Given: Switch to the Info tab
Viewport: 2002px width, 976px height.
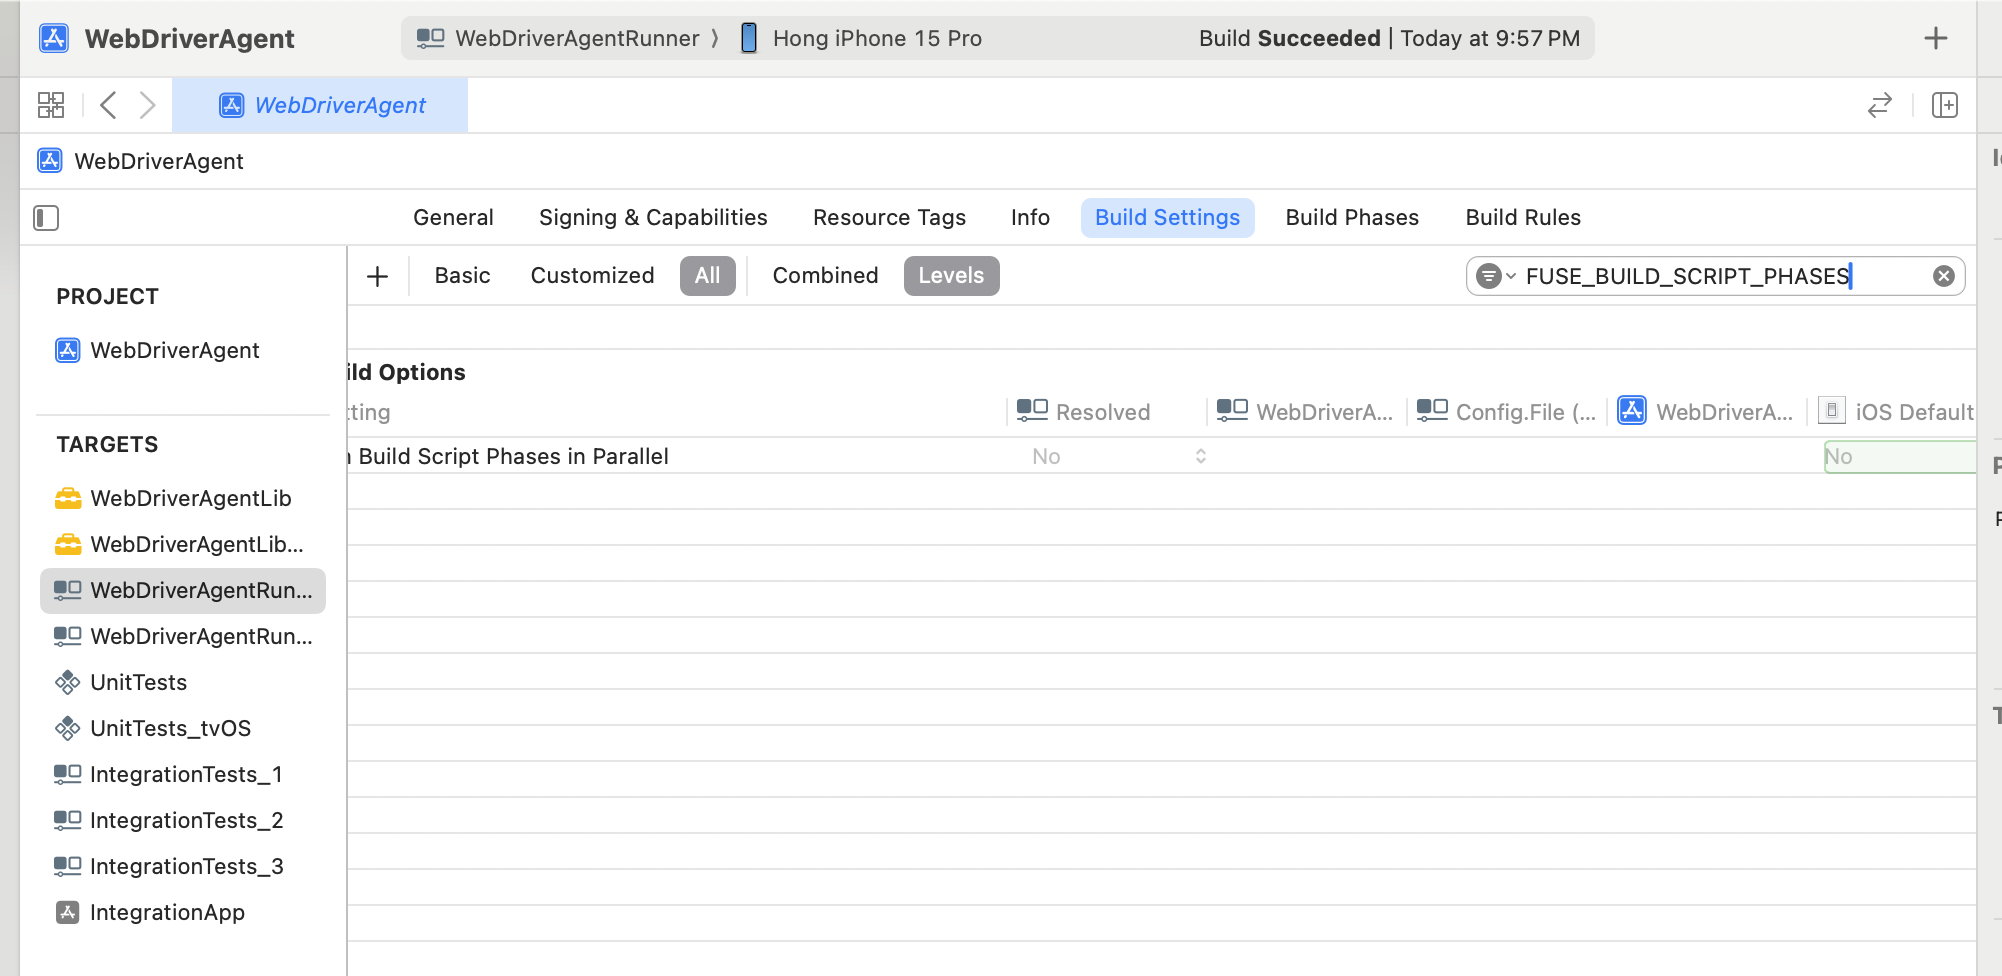Looking at the screenshot, I should 1030,218.
